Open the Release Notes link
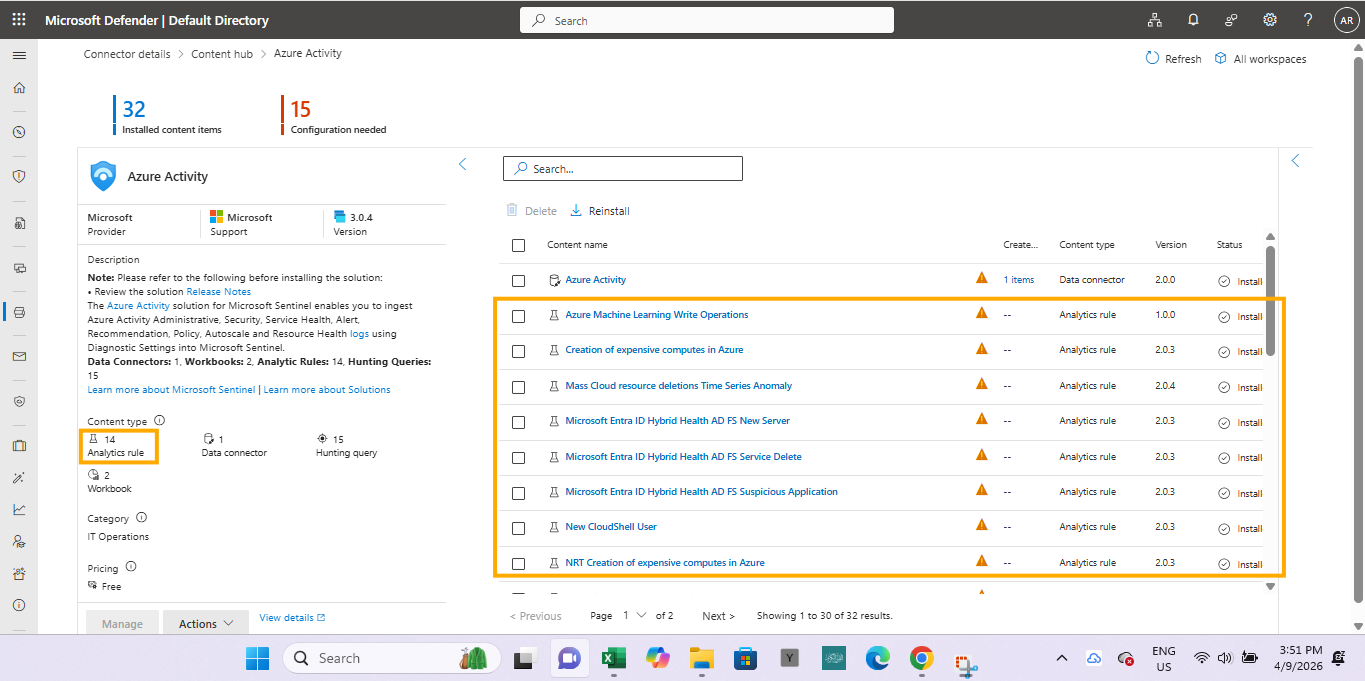1365x681 pixels. click(218, 292)
